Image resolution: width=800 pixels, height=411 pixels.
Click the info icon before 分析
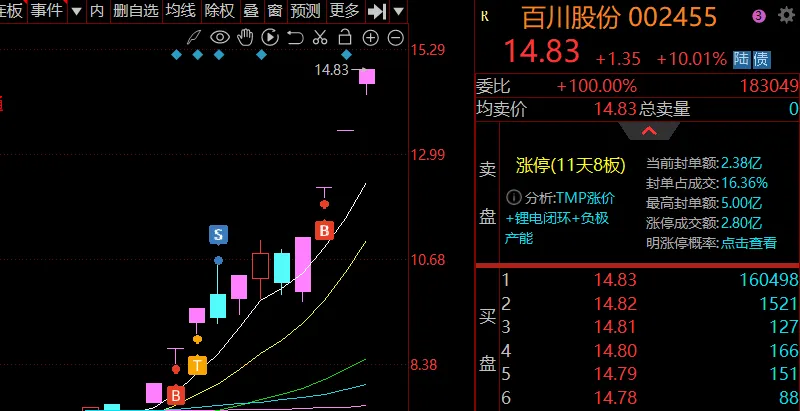514,198
